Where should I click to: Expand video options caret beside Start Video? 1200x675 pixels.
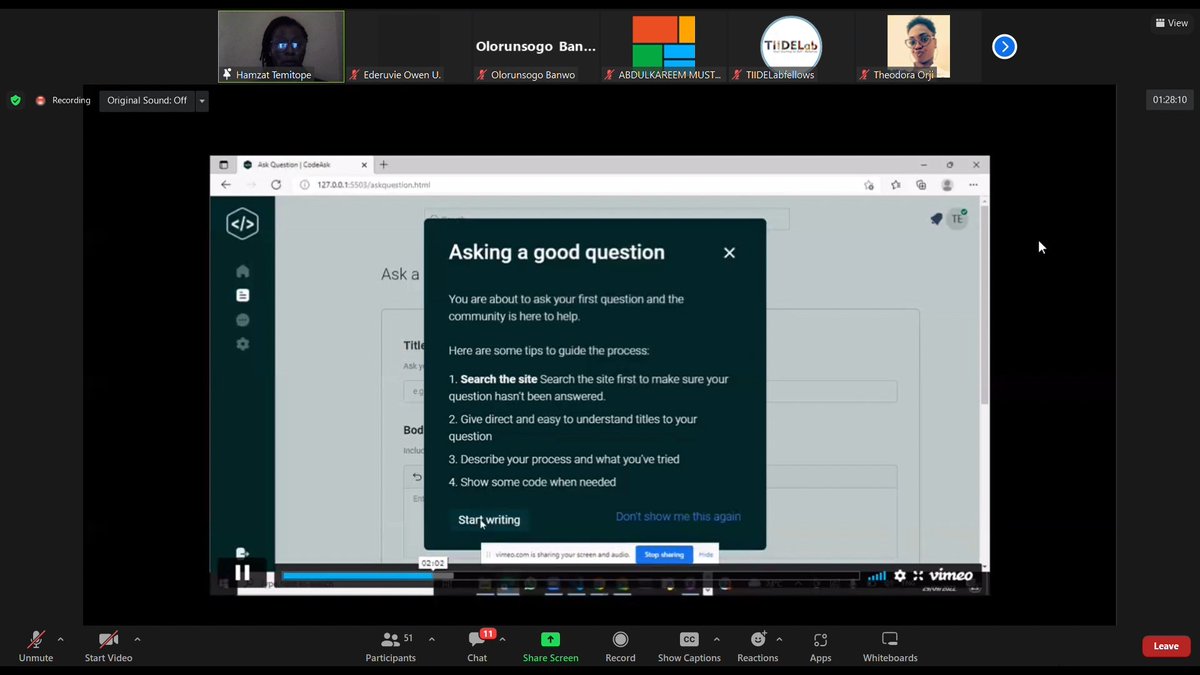click(x=137, y=639)
